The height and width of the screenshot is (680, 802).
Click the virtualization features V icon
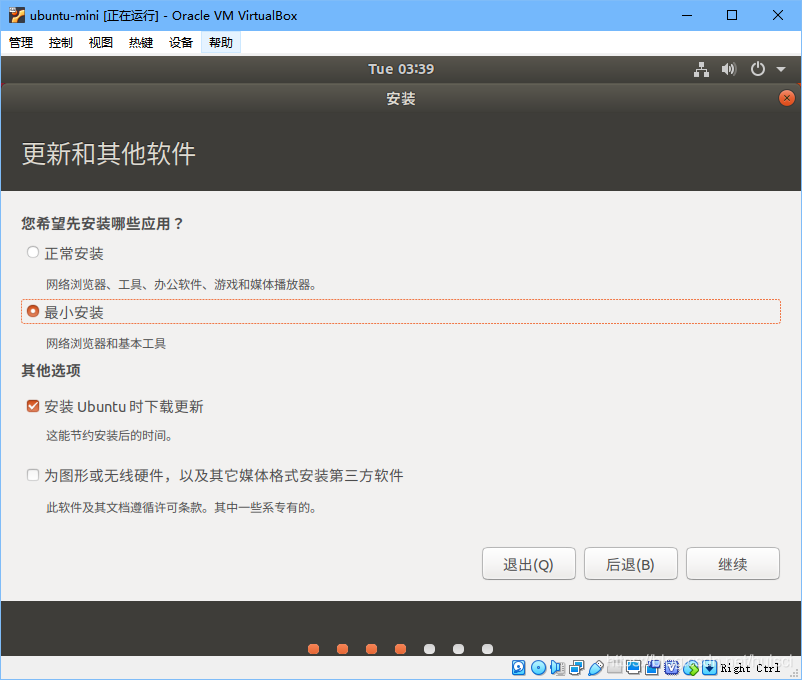tap(671, 667)
